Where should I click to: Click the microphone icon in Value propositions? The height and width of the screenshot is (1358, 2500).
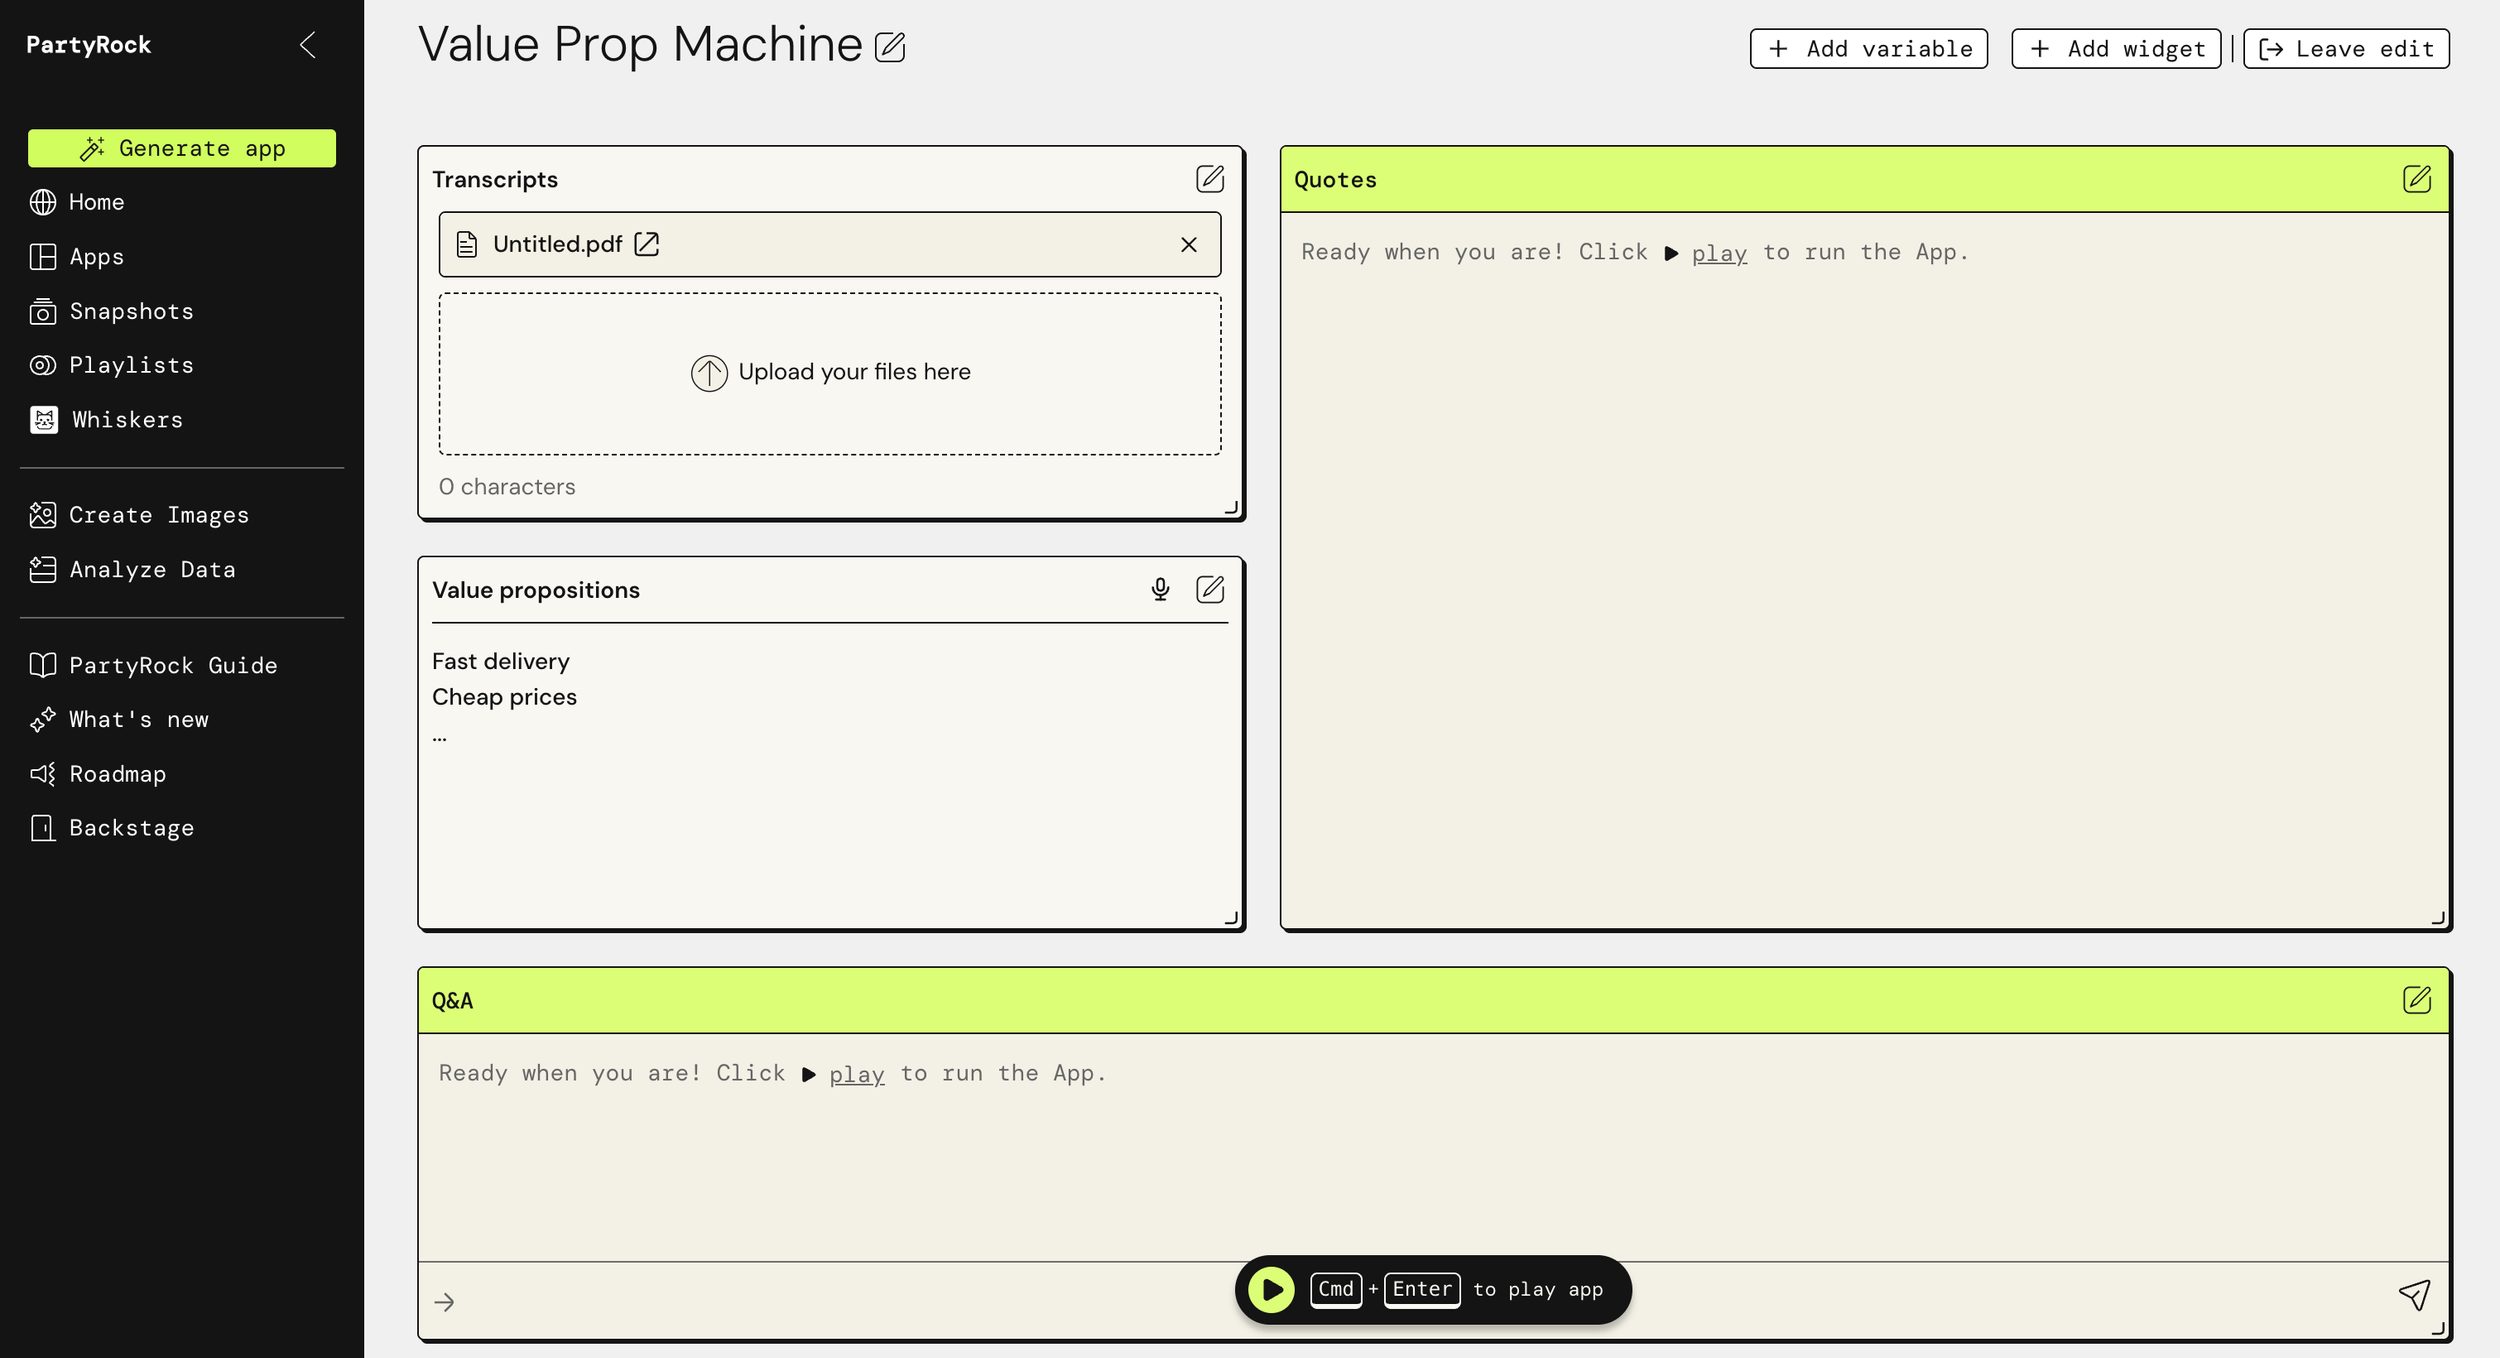coord(1159,589)
